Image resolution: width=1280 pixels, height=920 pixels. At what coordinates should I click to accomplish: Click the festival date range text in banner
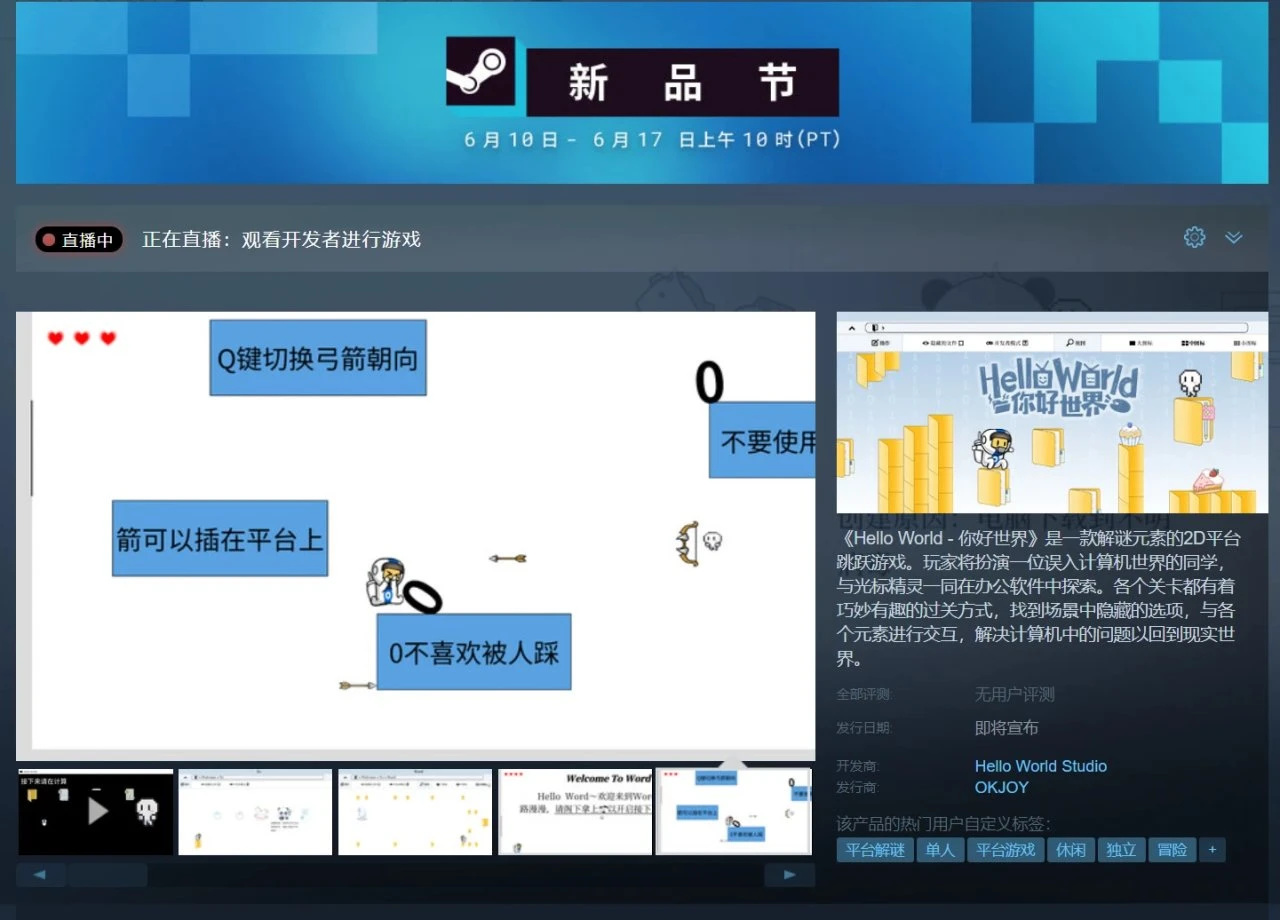click(x=652, y=140)
